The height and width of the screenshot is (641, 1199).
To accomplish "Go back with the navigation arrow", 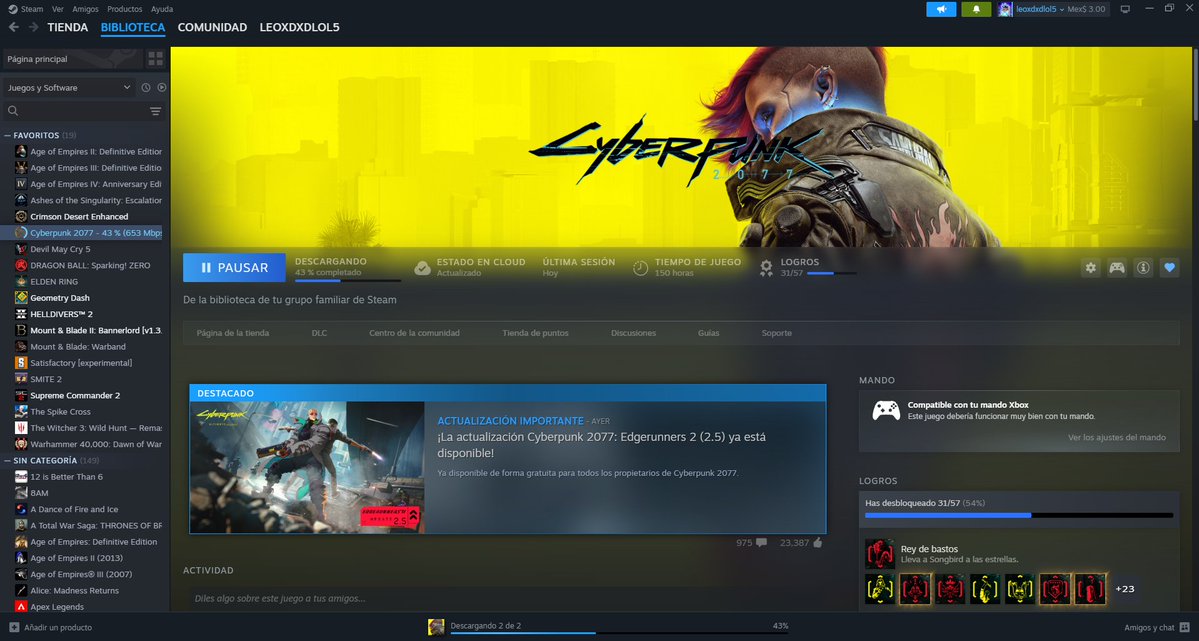I will pos(14,27).
